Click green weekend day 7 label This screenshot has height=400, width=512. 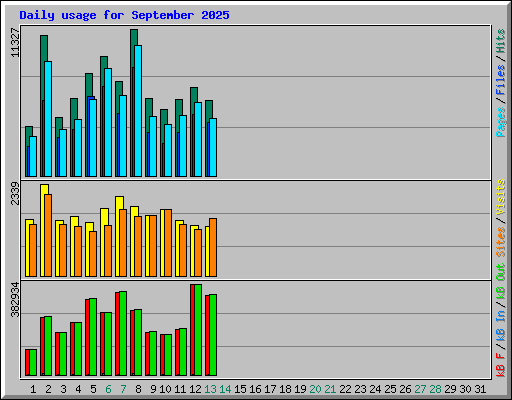tap(123, 389)
